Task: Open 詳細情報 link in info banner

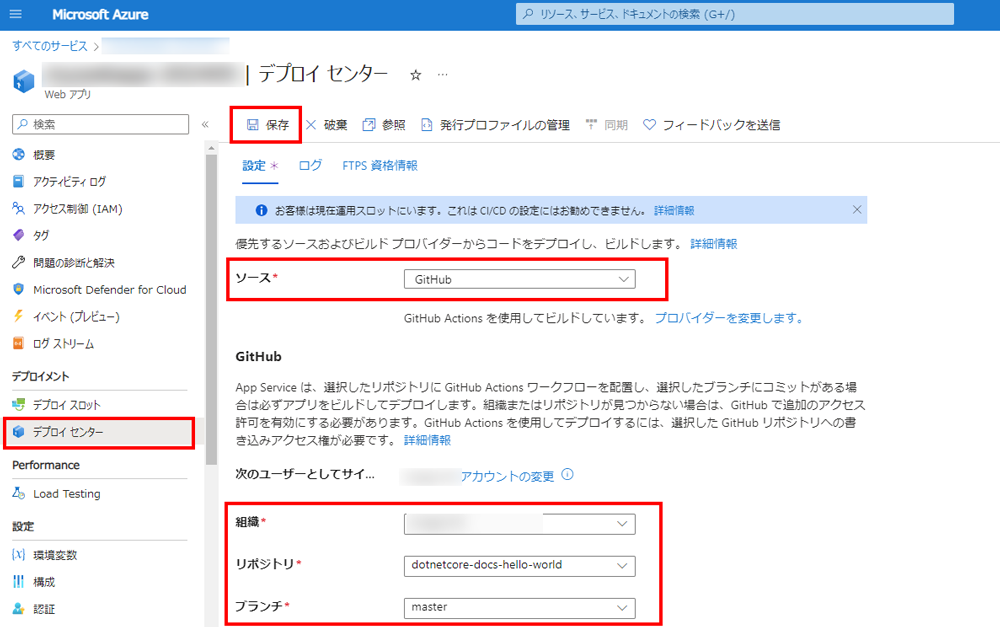Action: tap(674, 210)
